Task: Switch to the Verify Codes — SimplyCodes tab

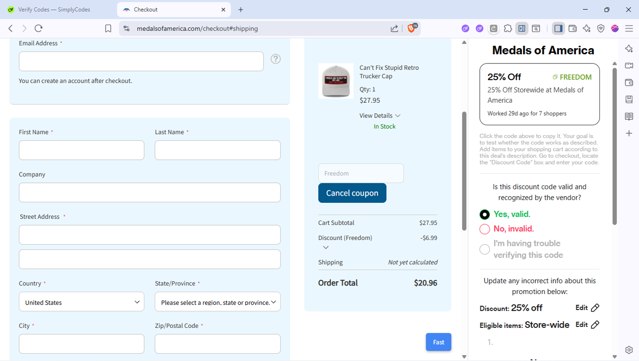Action: (54, 9)
